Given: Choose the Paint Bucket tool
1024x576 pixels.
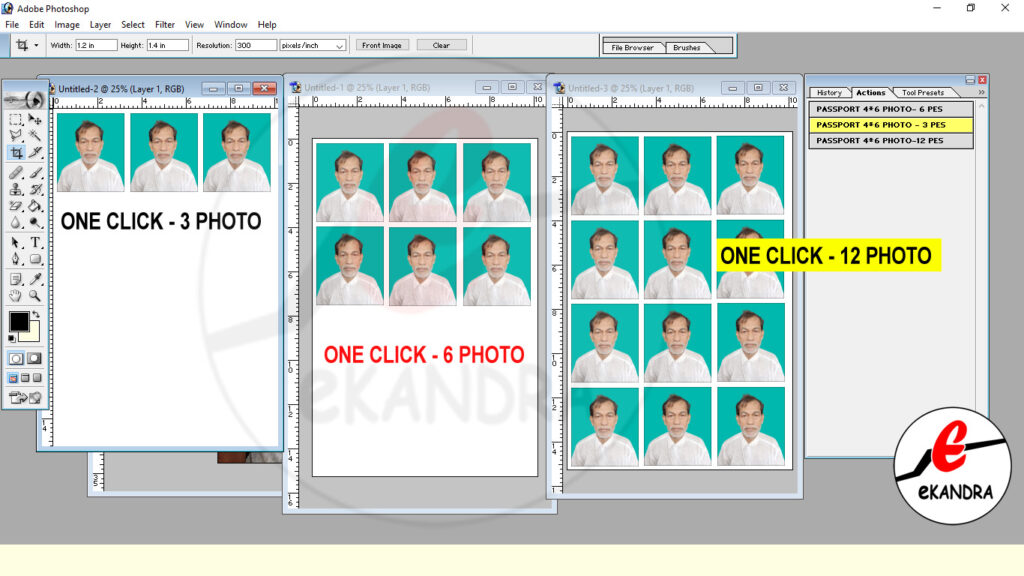Looking at the screenshot, I should (x=36, y=206).
